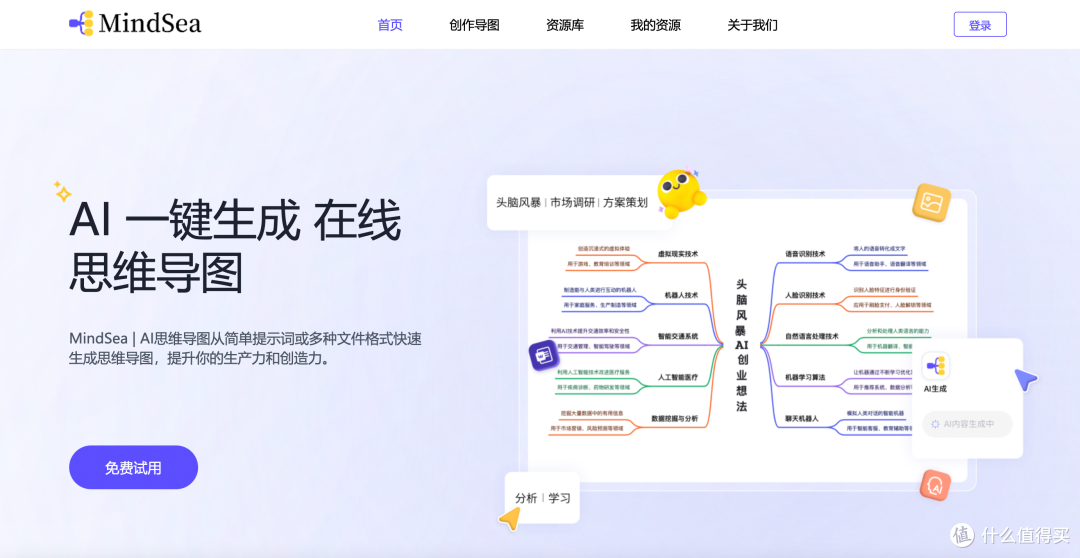This screenshot has height=558, width=1080.
Task: Select the 机器人技术 branch node
Action: pos(681,296)
